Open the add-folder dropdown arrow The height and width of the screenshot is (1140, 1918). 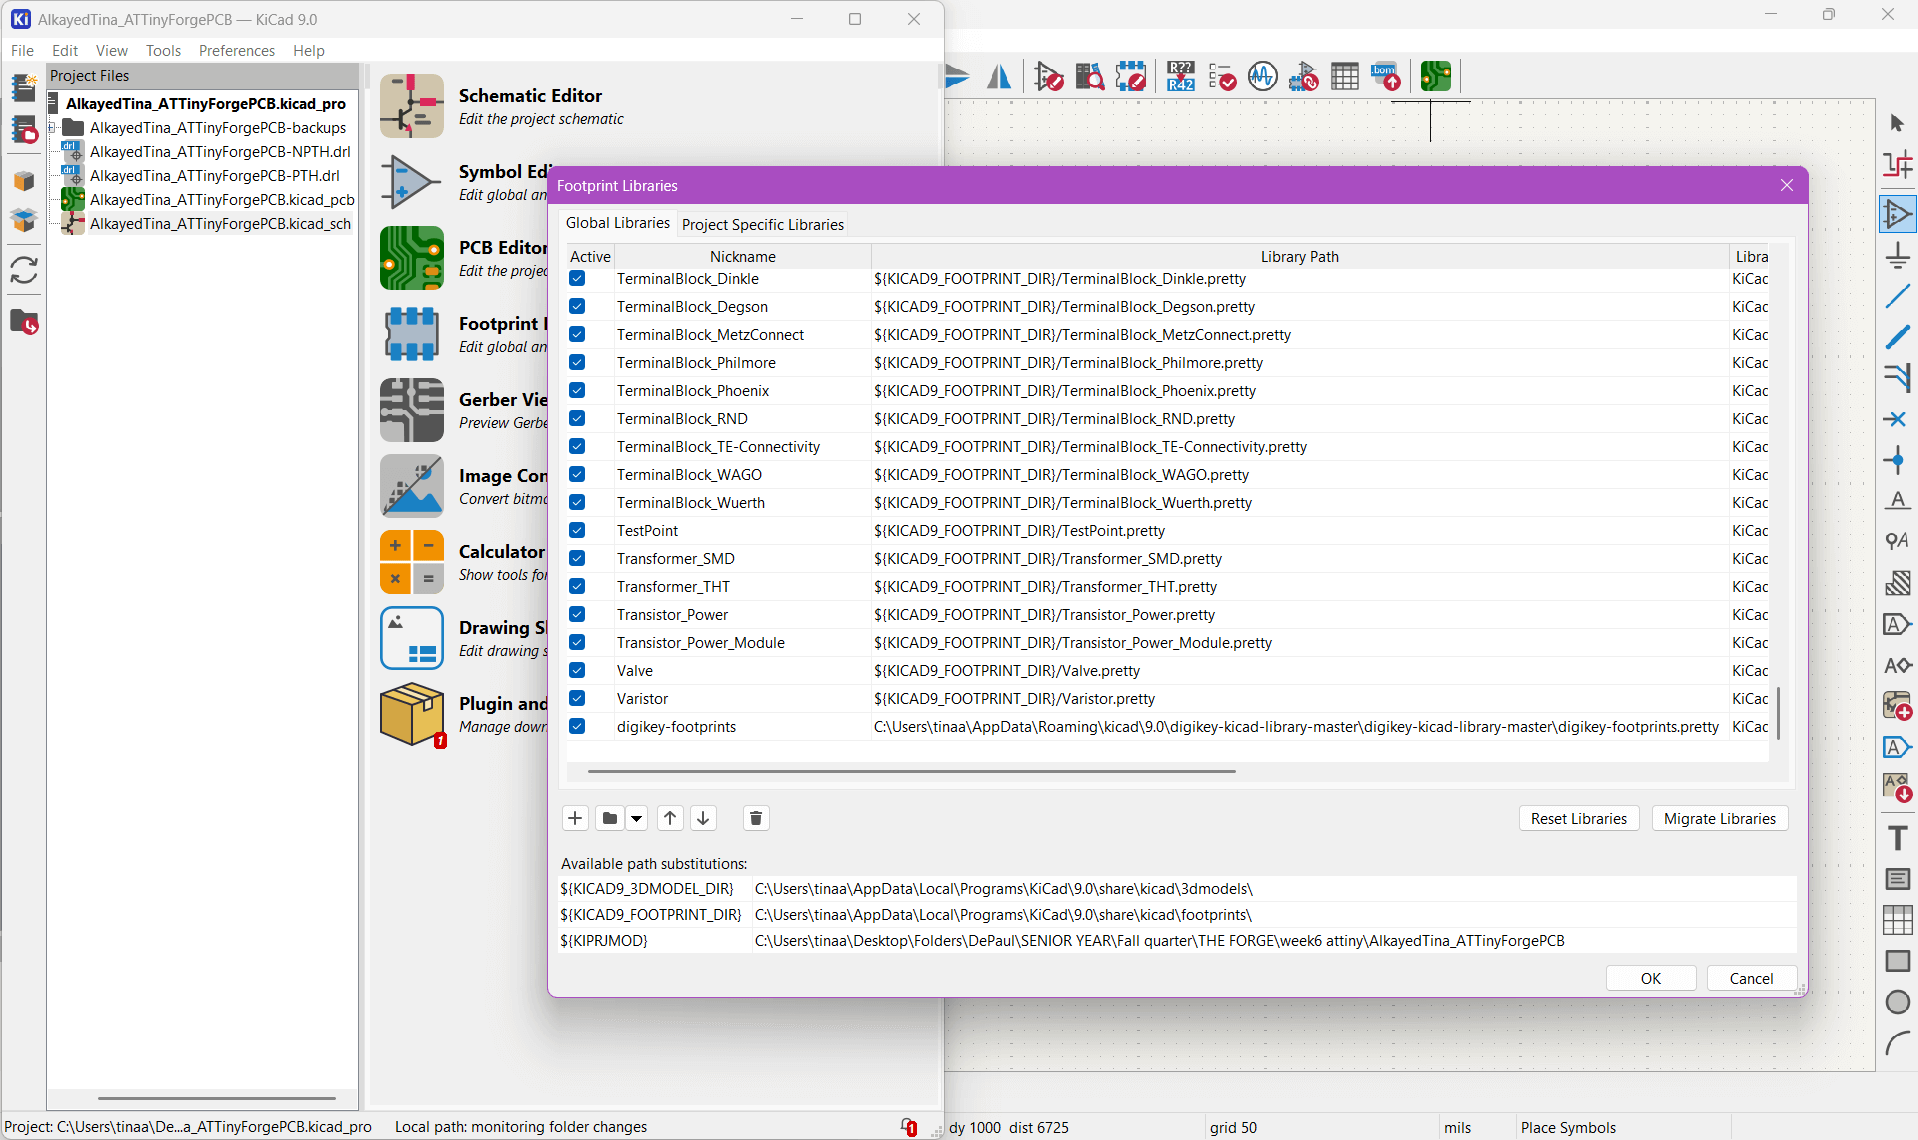pos(637,818)
